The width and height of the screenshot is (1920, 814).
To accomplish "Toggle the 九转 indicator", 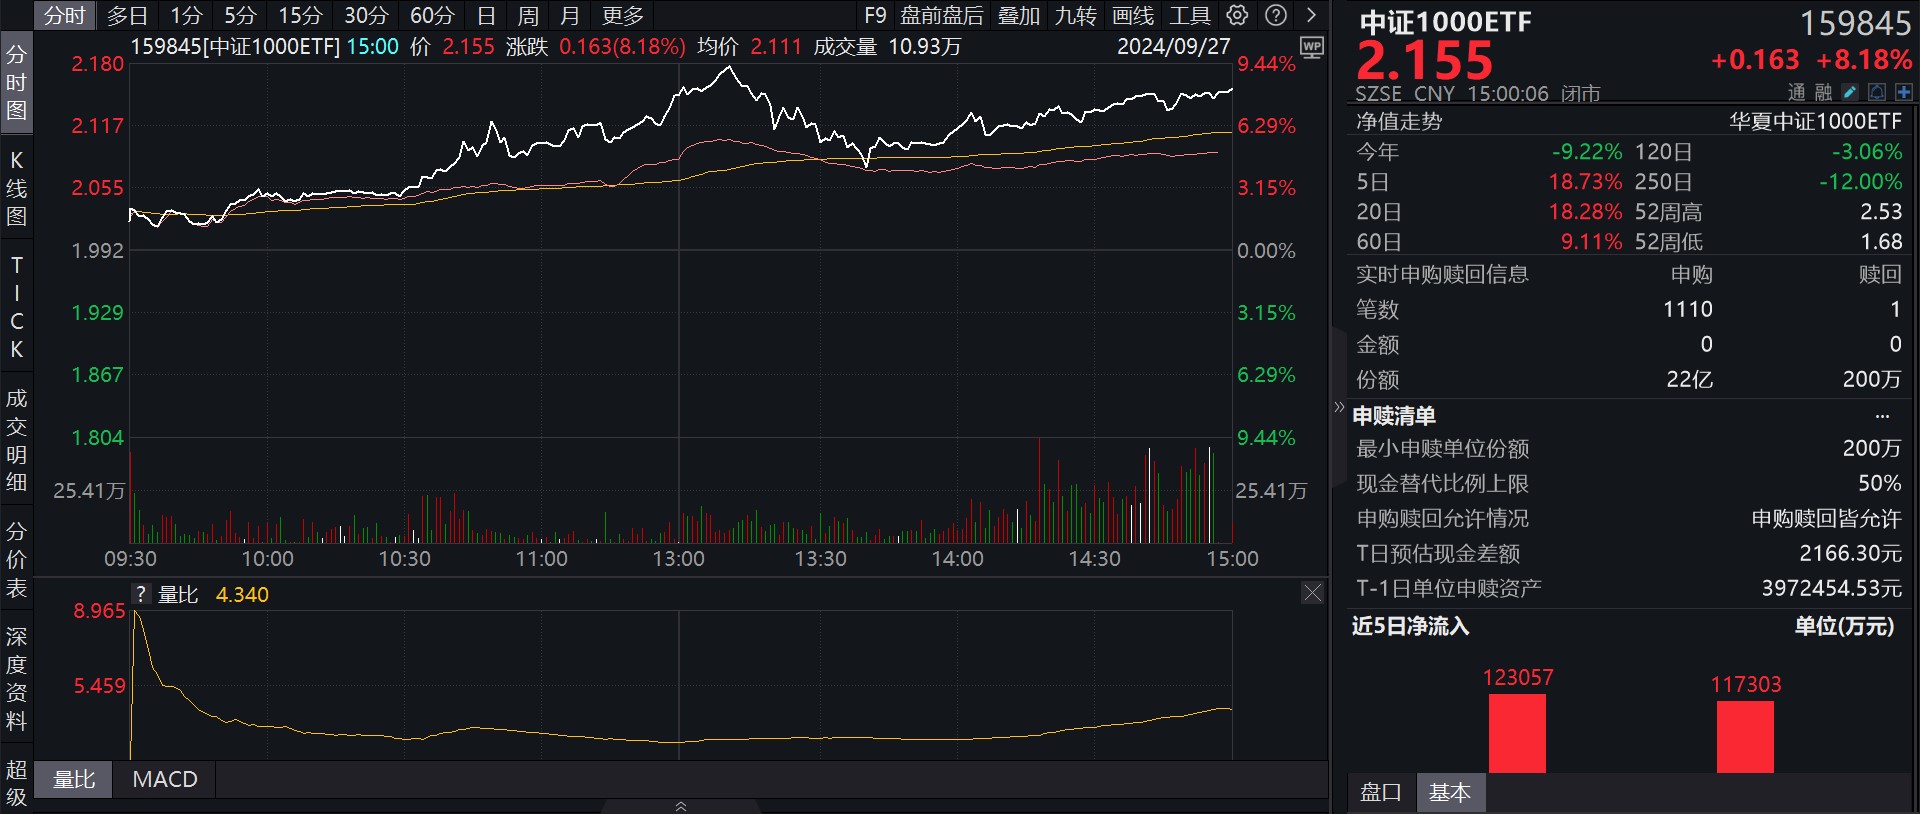I will pos(1076,16).
